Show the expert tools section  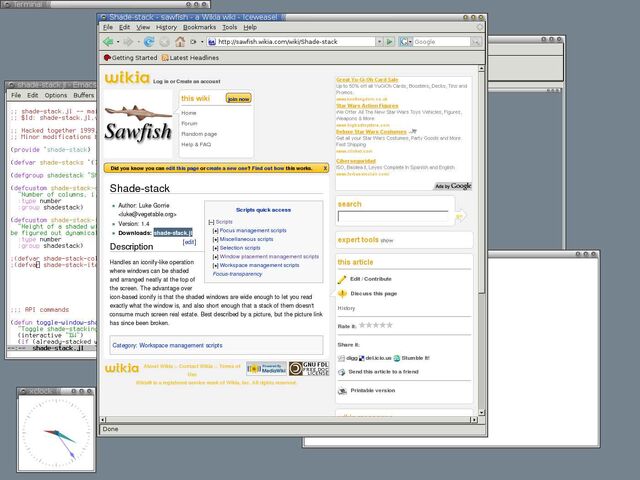coord(387,241)
